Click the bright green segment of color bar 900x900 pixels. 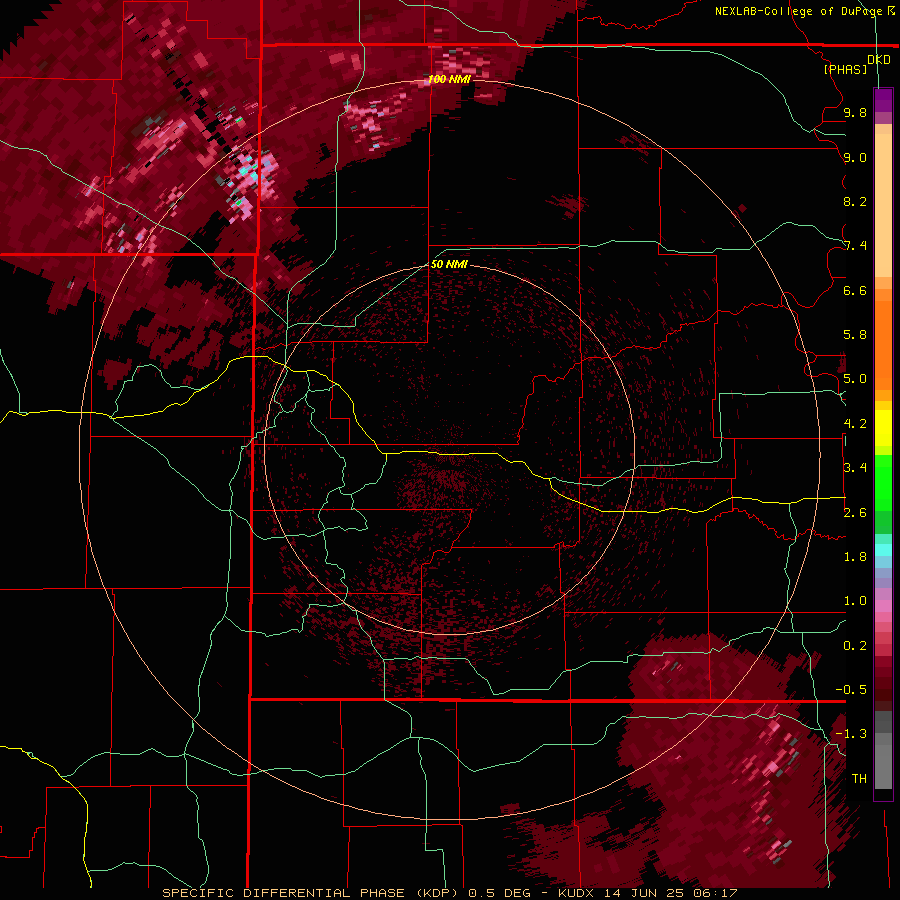[x=883, y=483]
